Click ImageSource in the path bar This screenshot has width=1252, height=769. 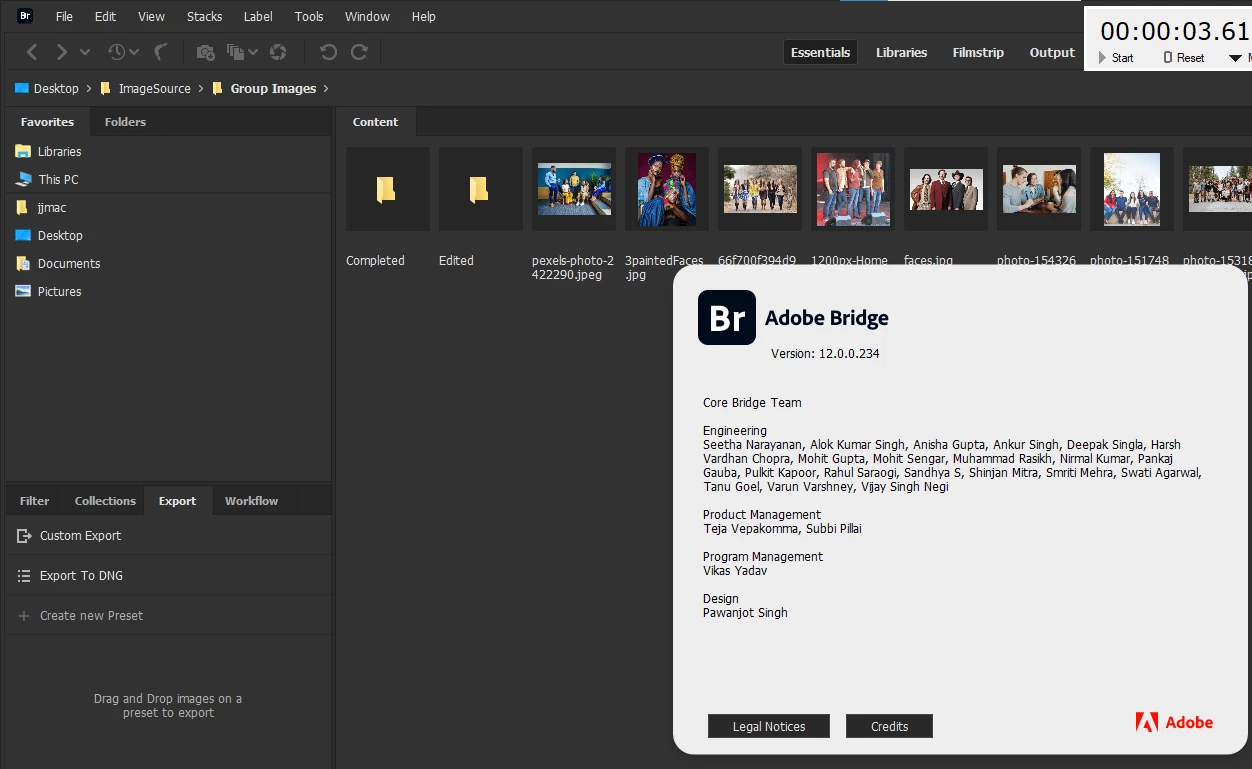(x=154, y=88)
